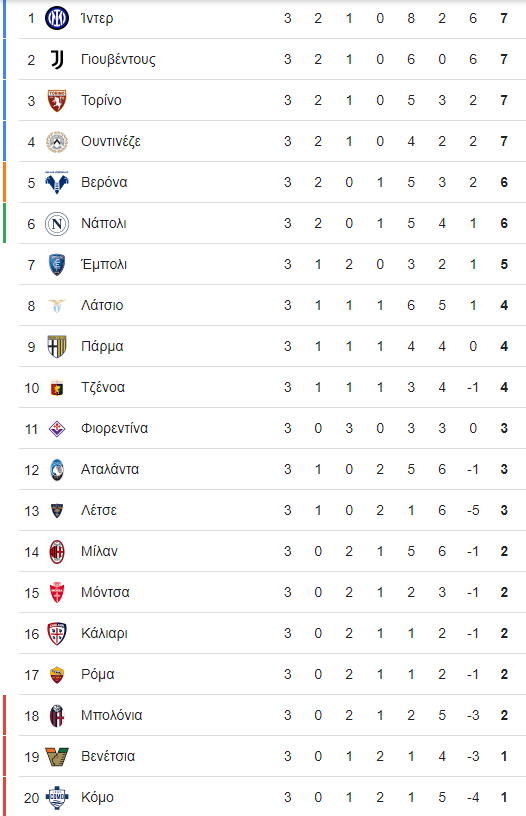Select the Αταλάντα team row name

(110, 469)
